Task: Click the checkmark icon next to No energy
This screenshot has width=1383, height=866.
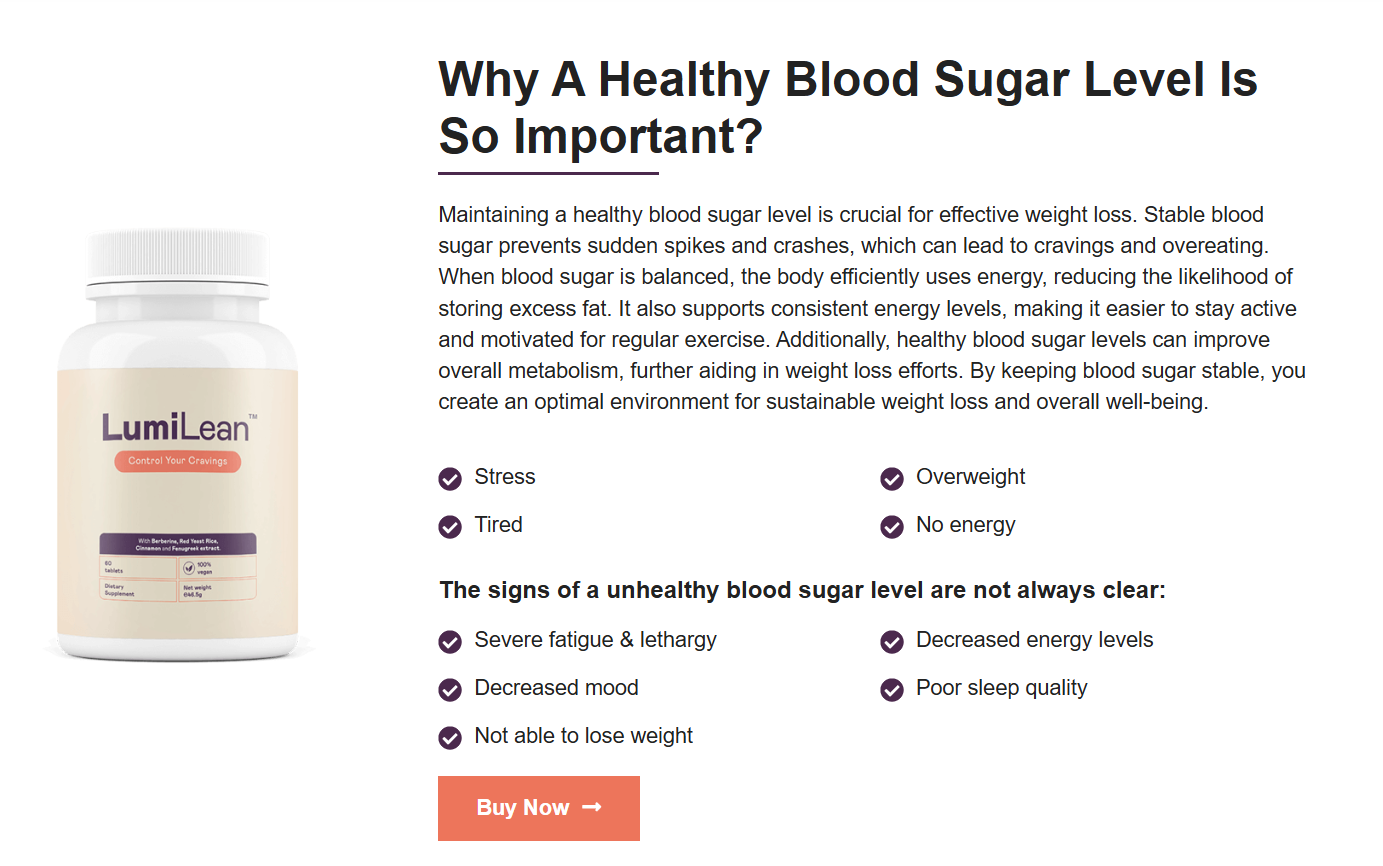Action: click(x=892, y=527)
